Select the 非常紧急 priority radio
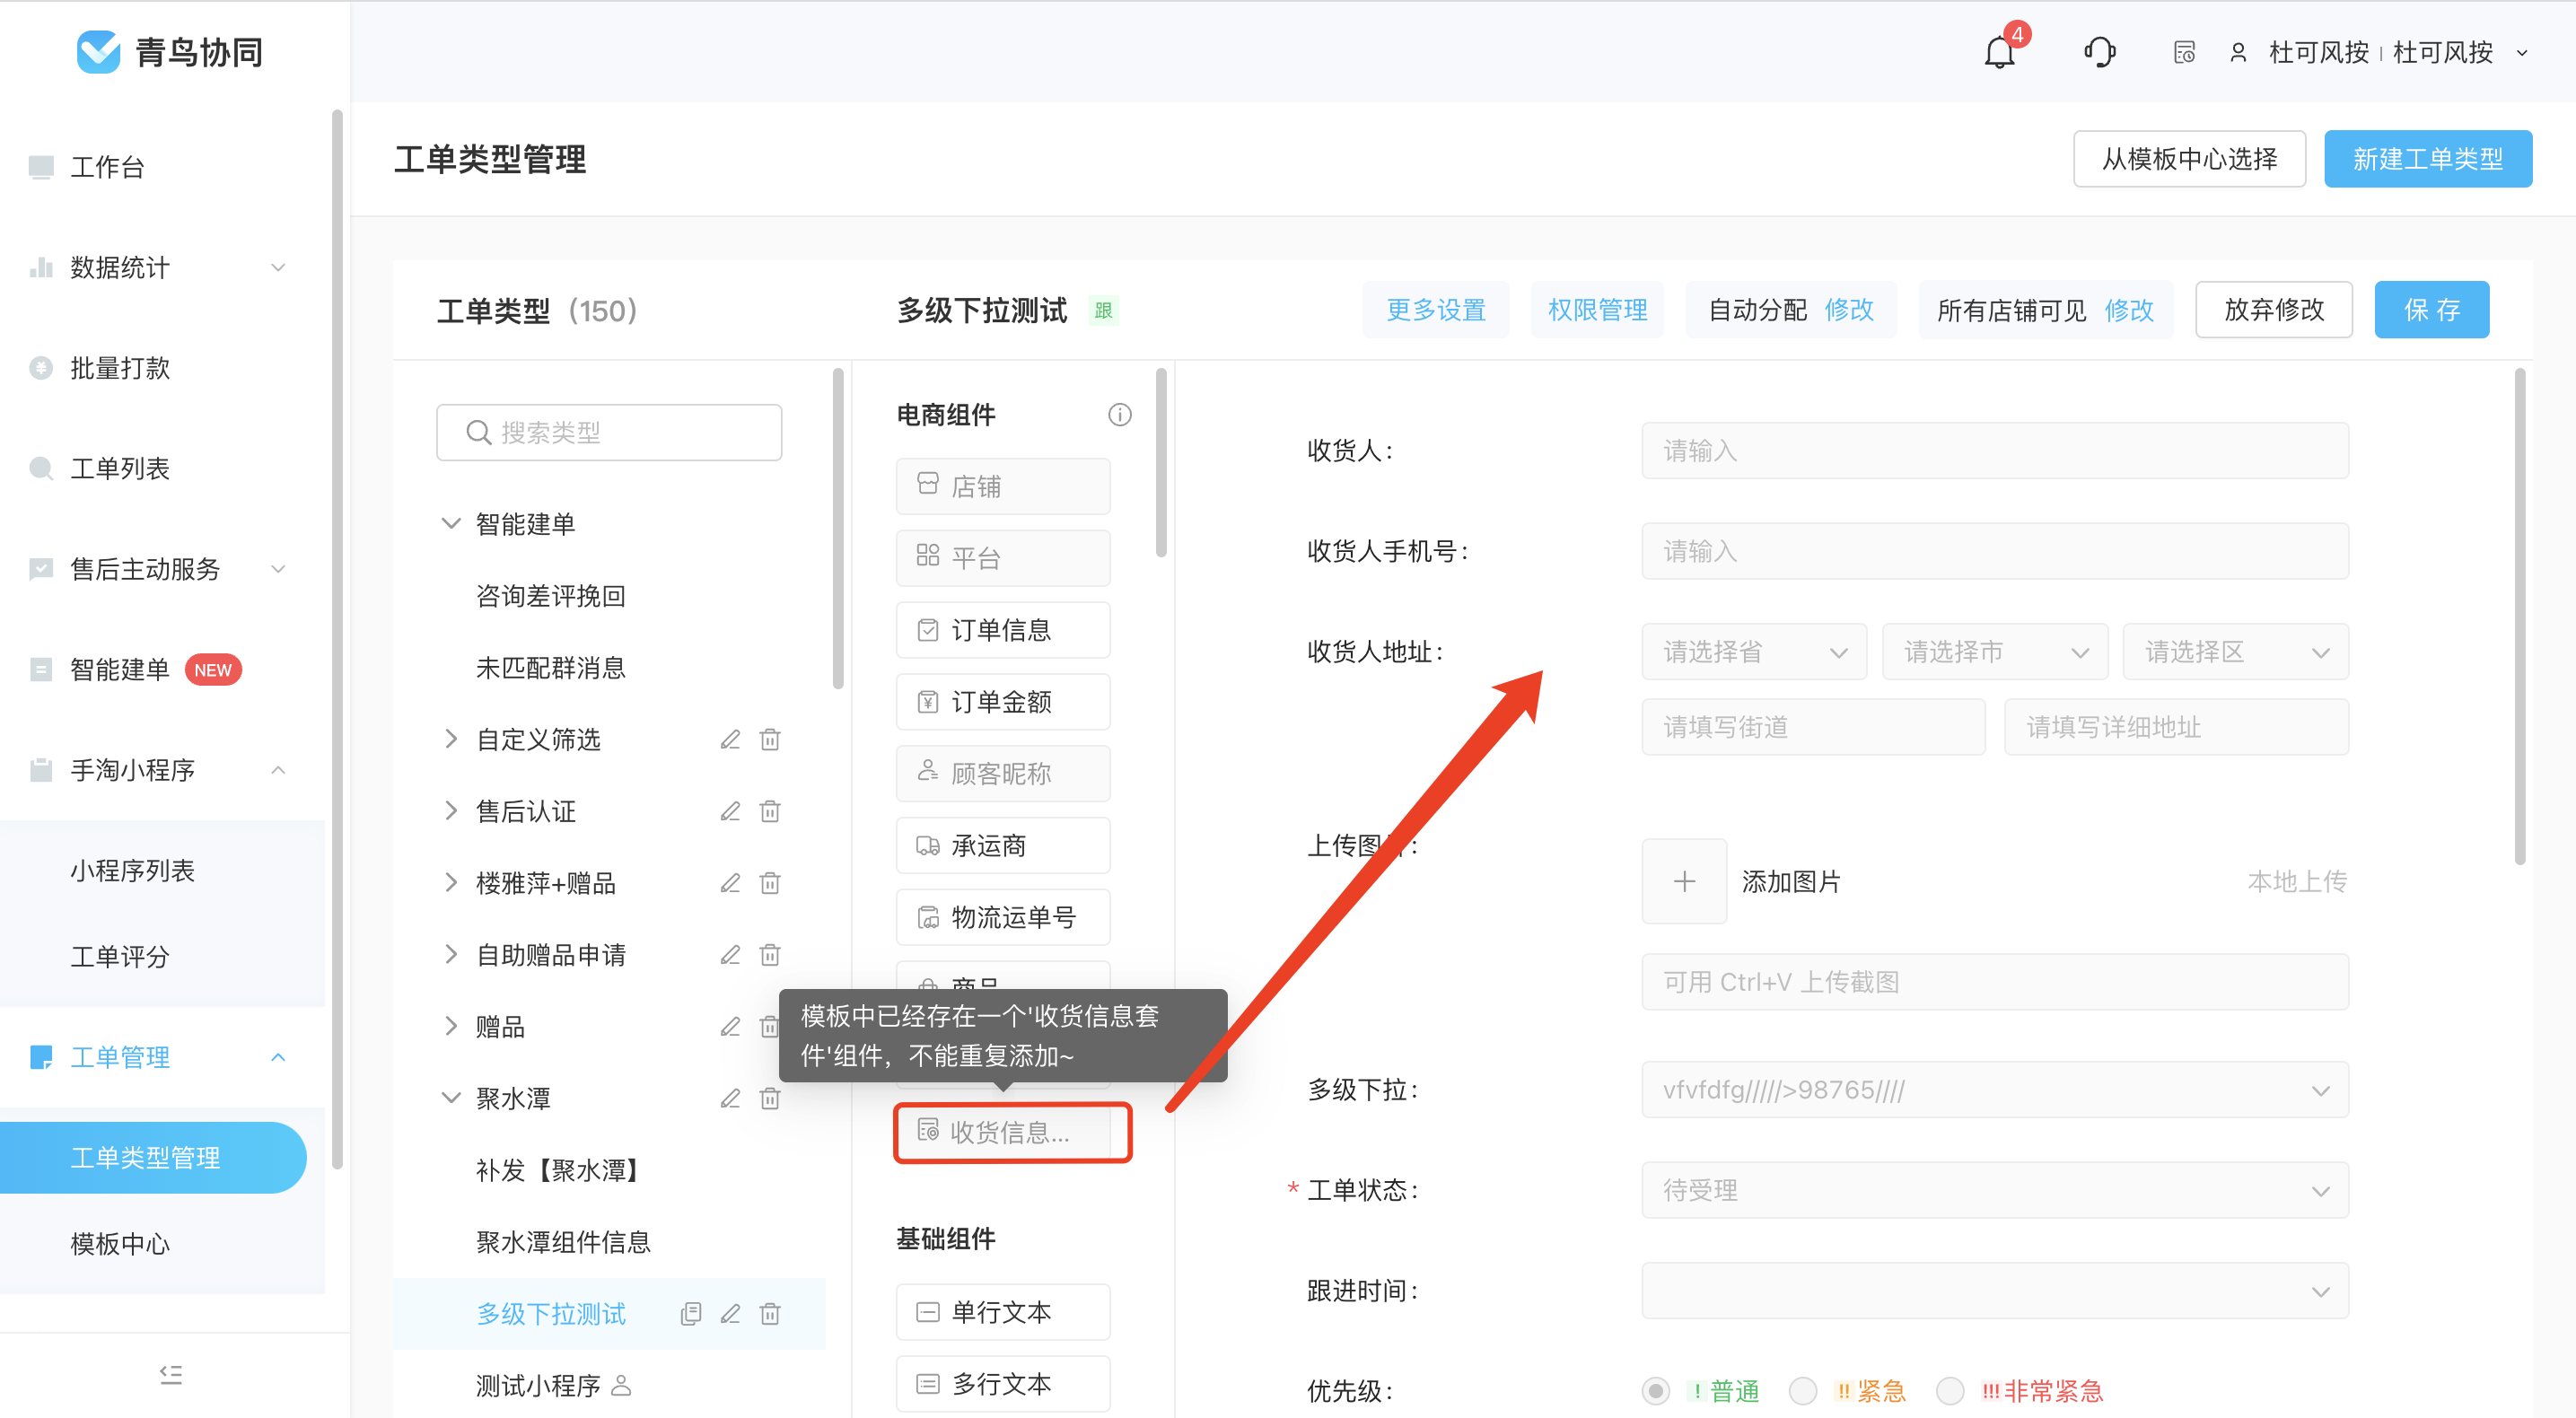Viewport: 2576px width, 1418px height. tap(1950, 1391)
